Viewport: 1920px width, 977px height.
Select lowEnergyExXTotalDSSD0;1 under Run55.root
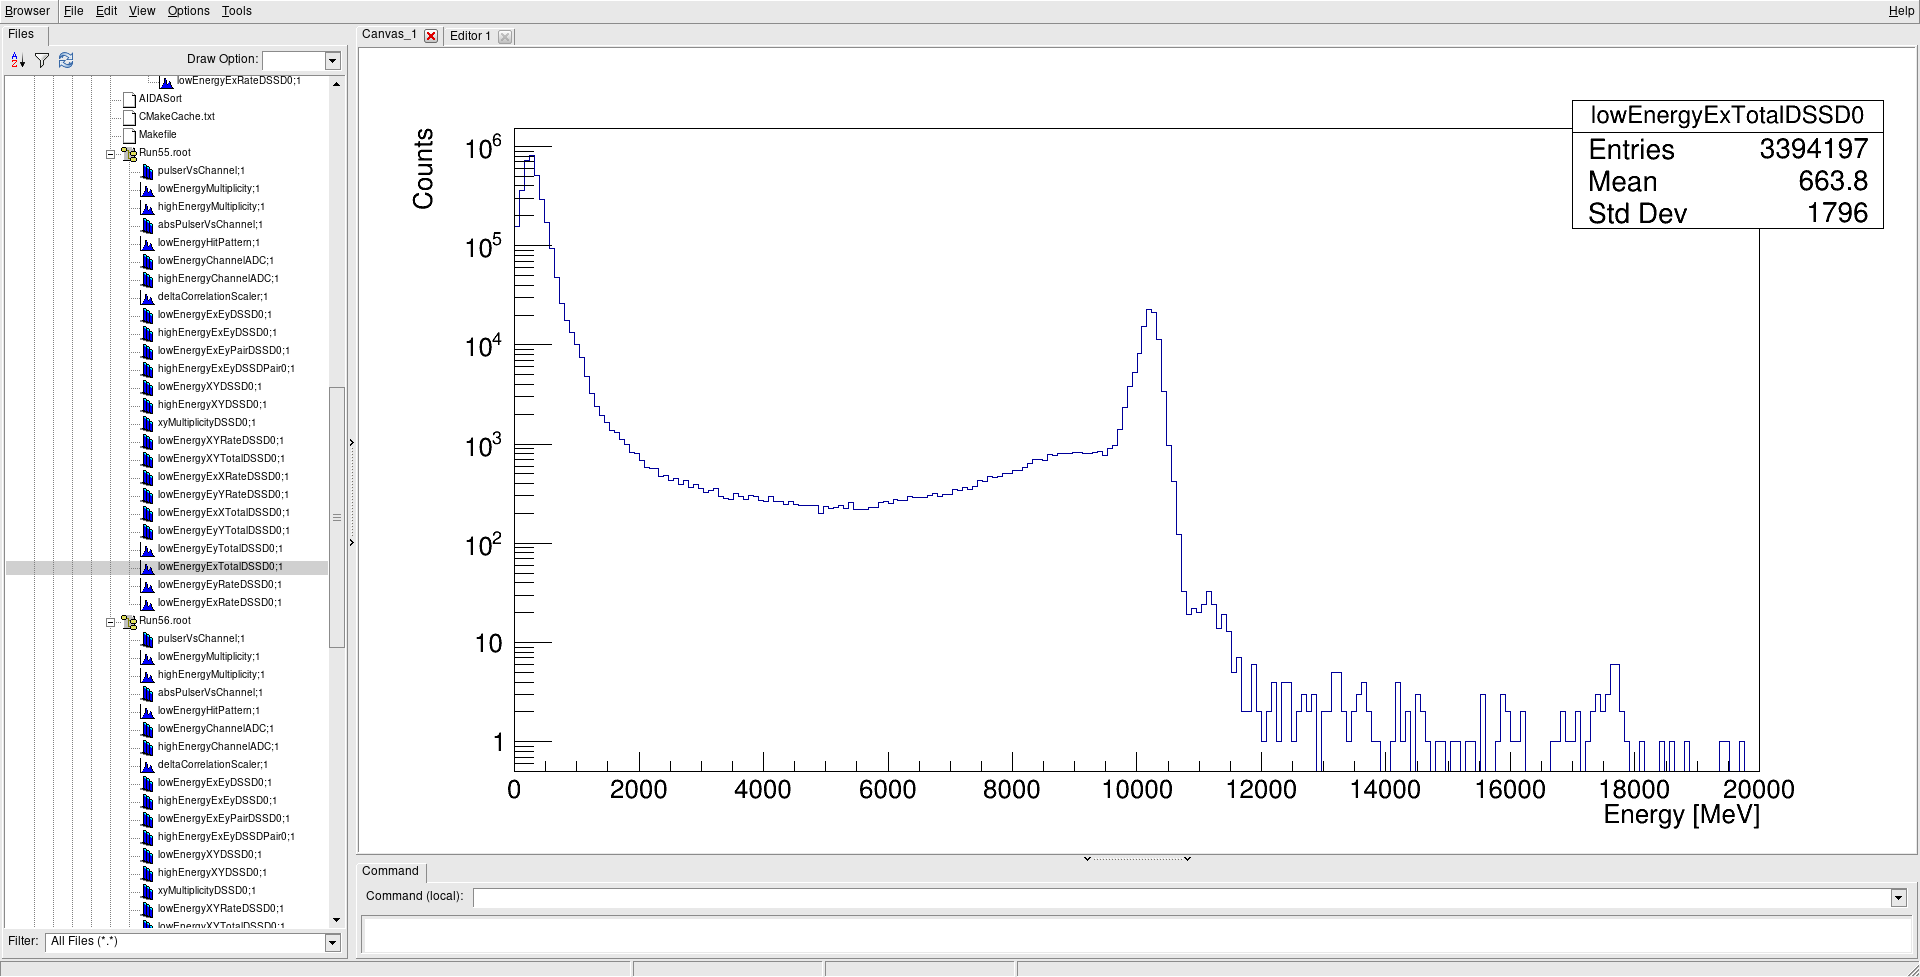tap(223, 513)
